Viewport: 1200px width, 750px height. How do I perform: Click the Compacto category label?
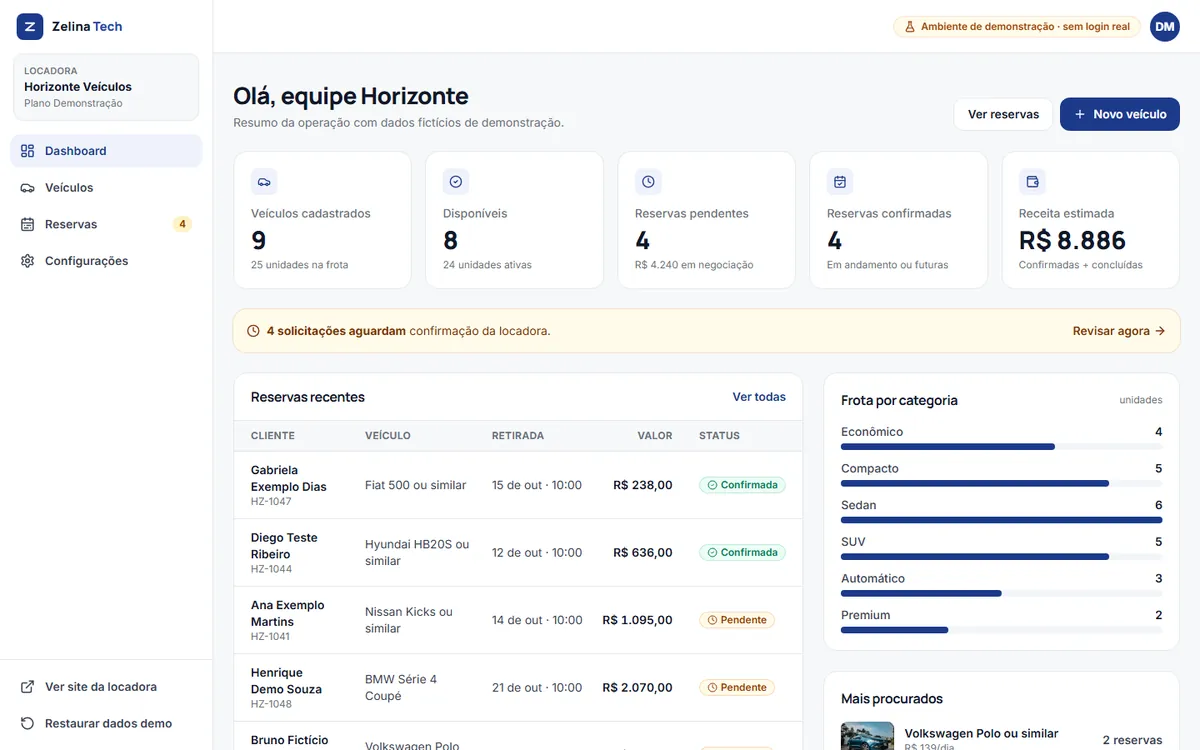point(870,468)
